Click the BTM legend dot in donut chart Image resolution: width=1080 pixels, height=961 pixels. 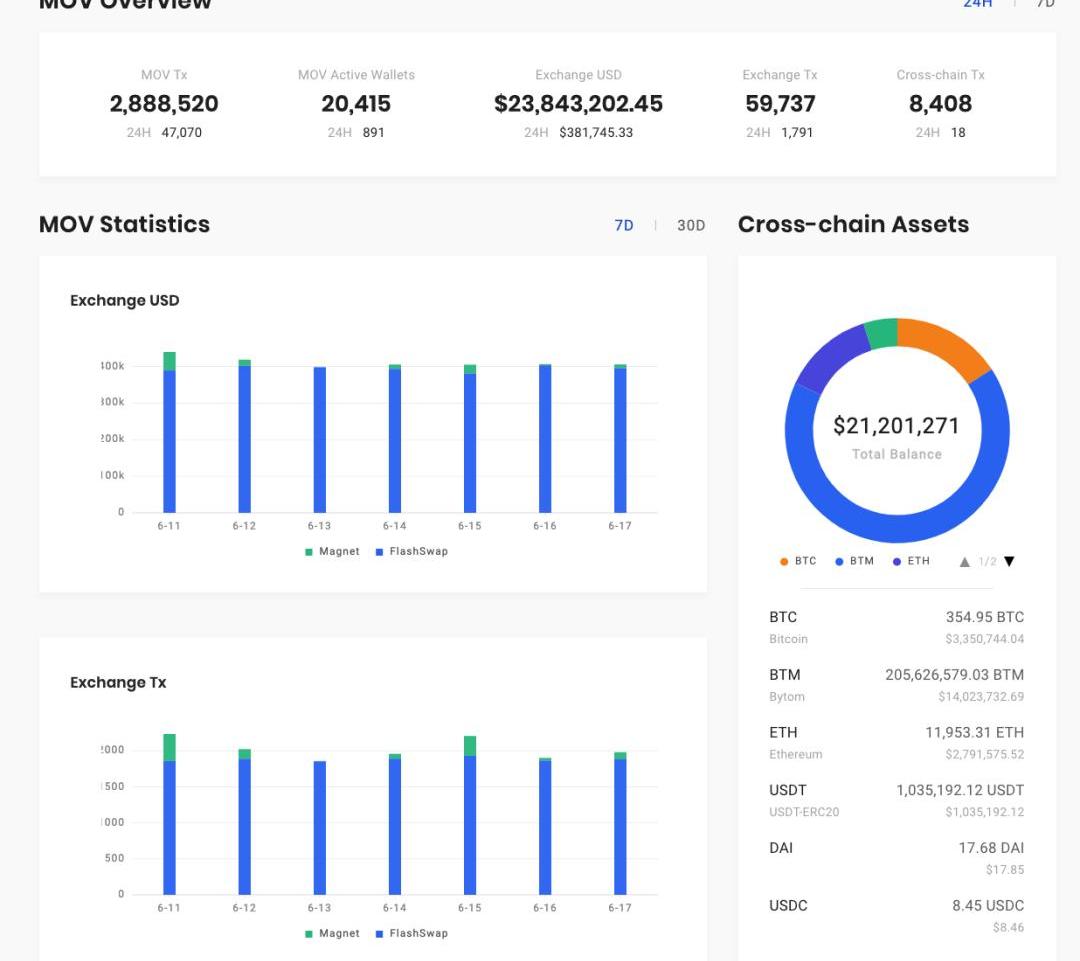coord(840,562)
